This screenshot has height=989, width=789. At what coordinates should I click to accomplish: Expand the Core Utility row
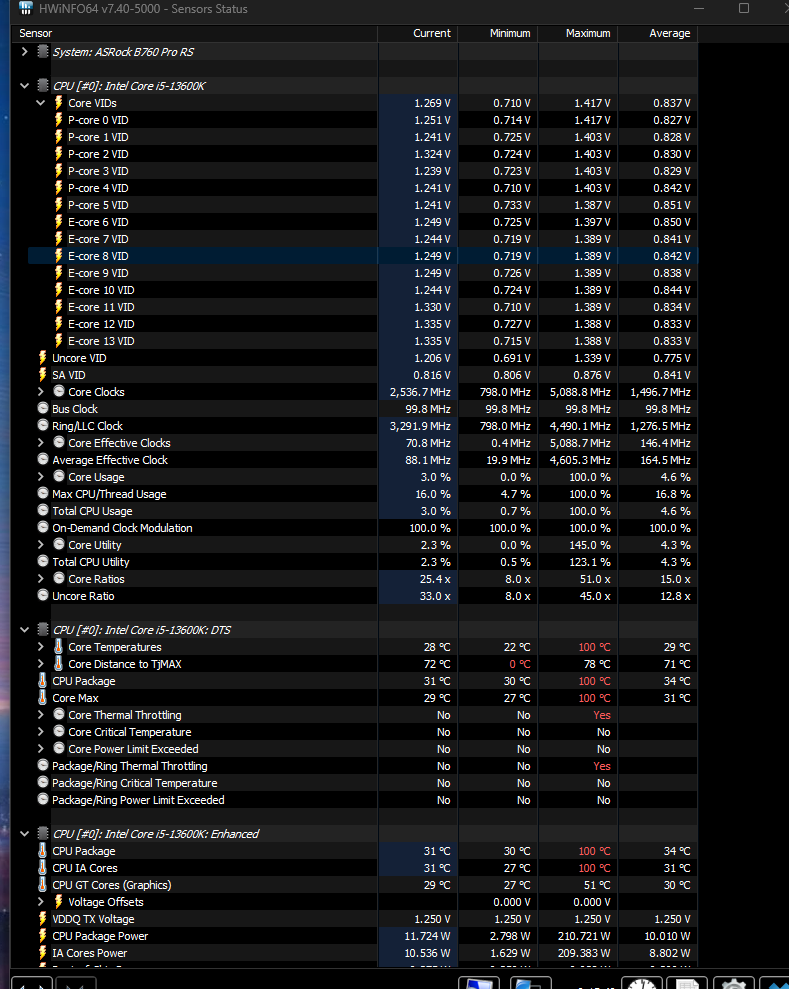[x=41, y=544]
